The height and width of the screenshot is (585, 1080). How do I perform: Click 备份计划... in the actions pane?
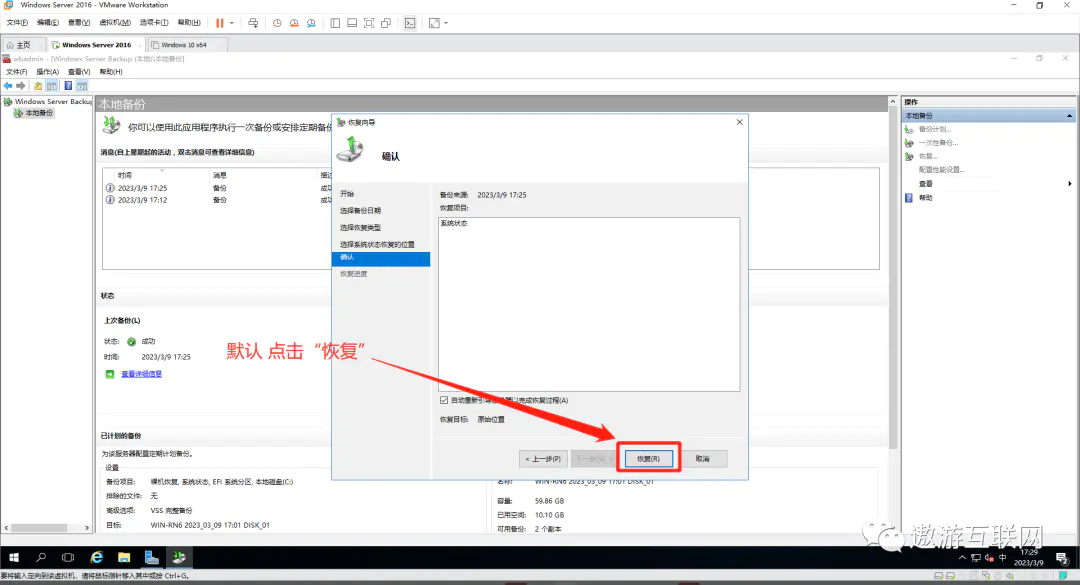tap(935, 129)
